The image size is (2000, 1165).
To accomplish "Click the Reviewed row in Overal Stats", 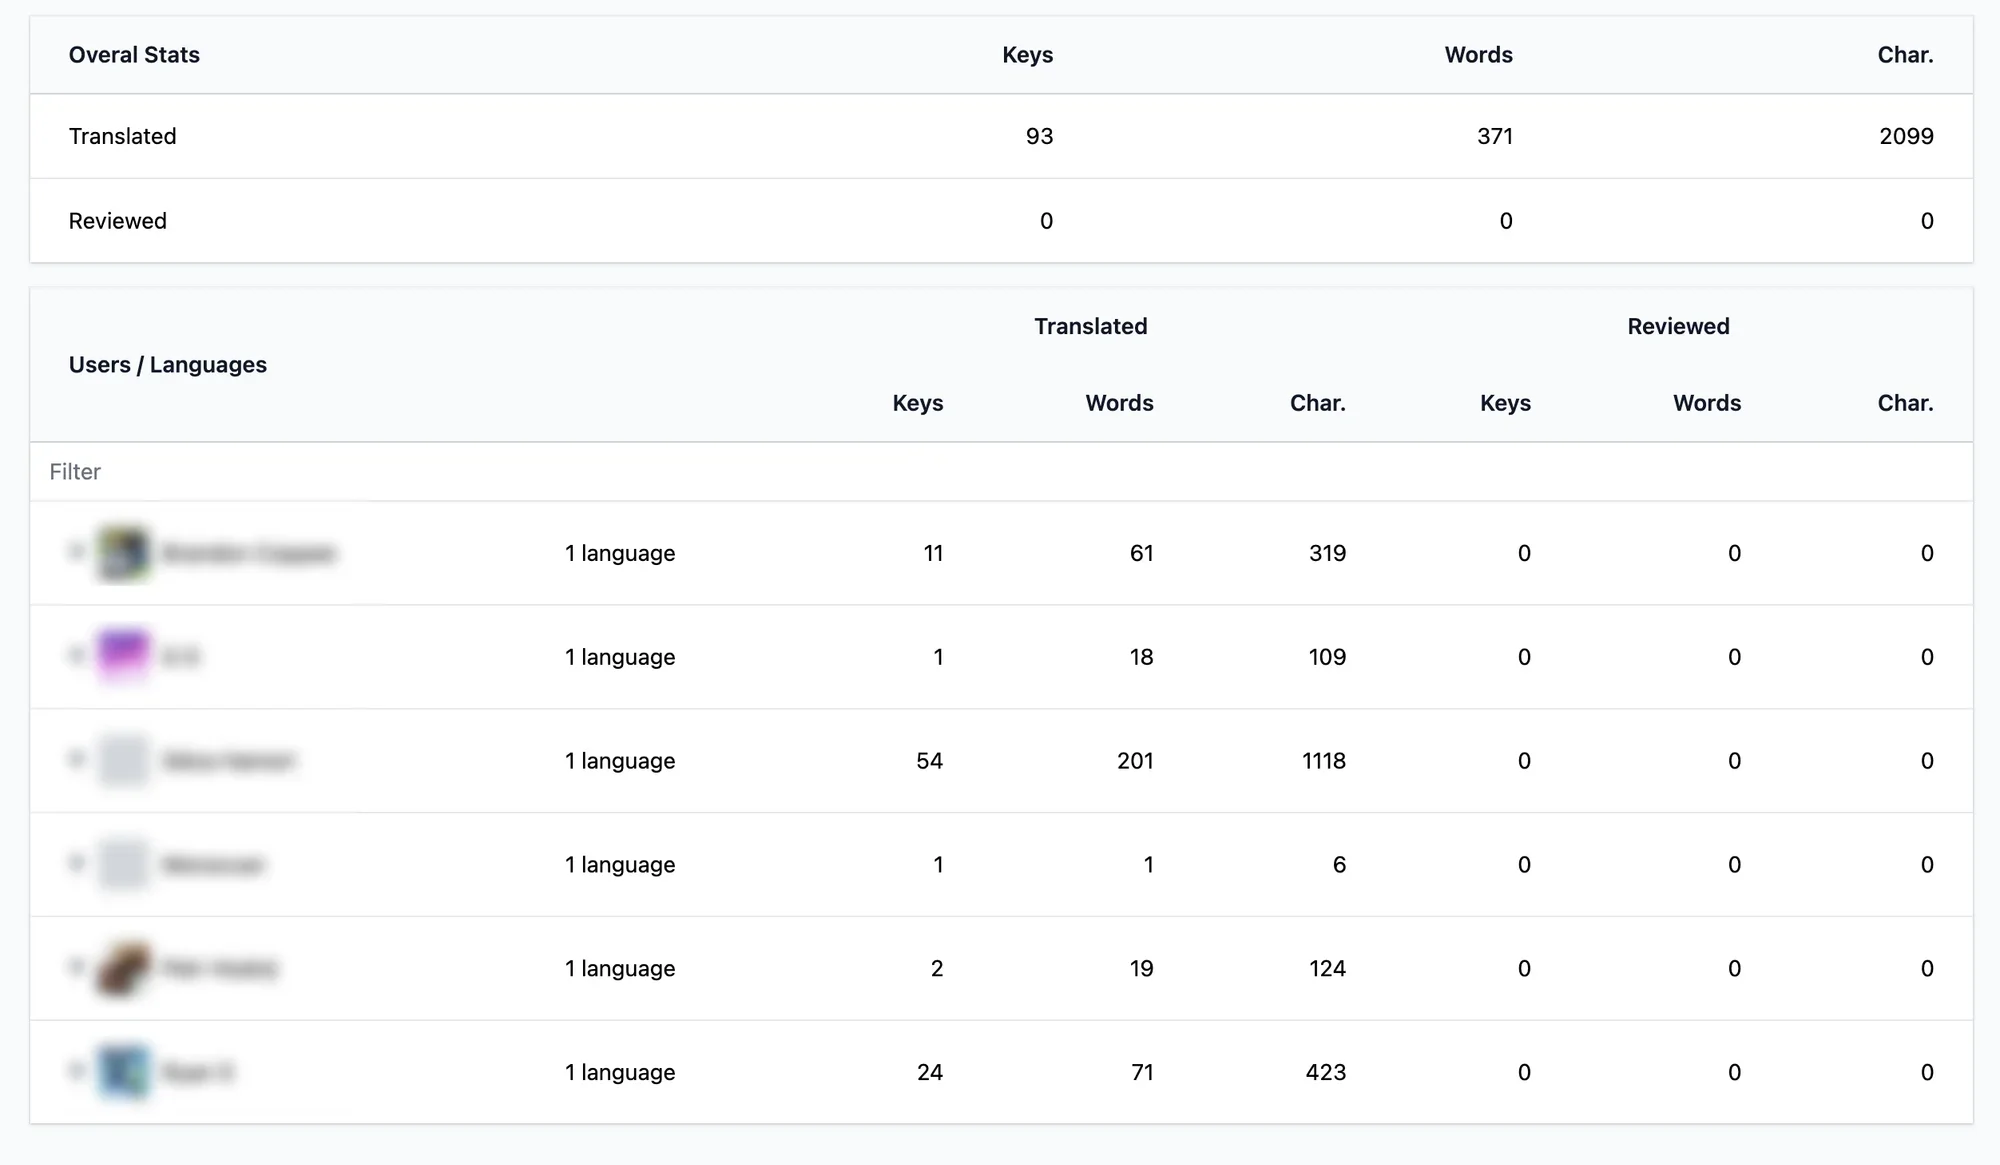I will (117, 221).
